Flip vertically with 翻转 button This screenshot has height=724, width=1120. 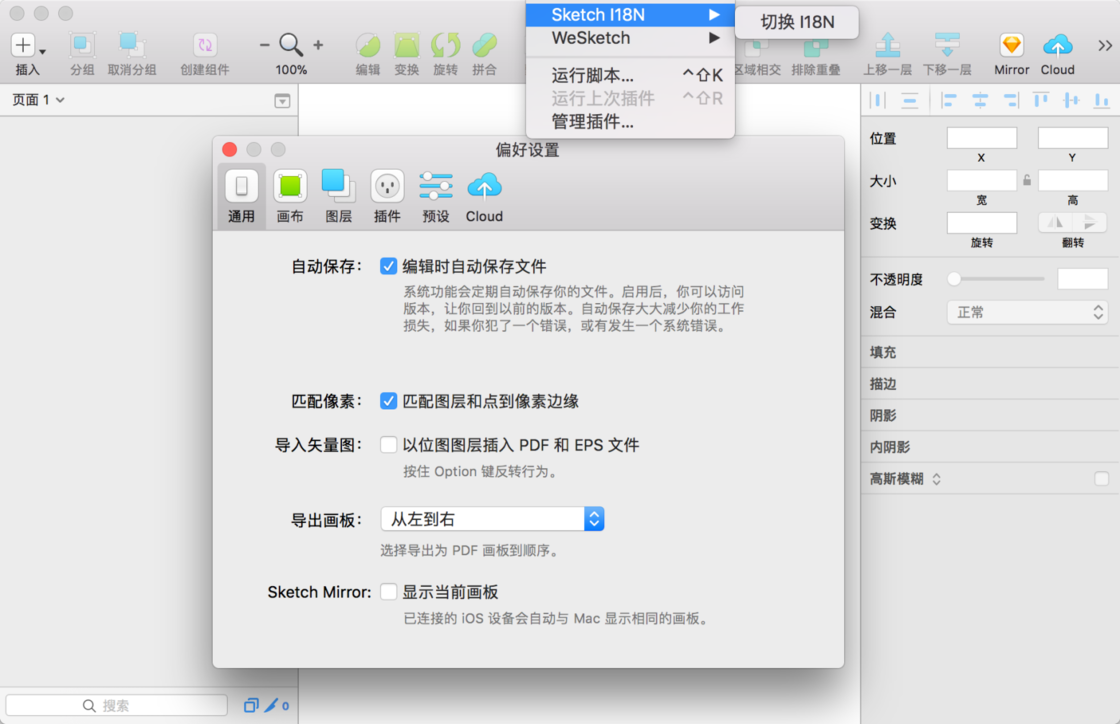1090,223
